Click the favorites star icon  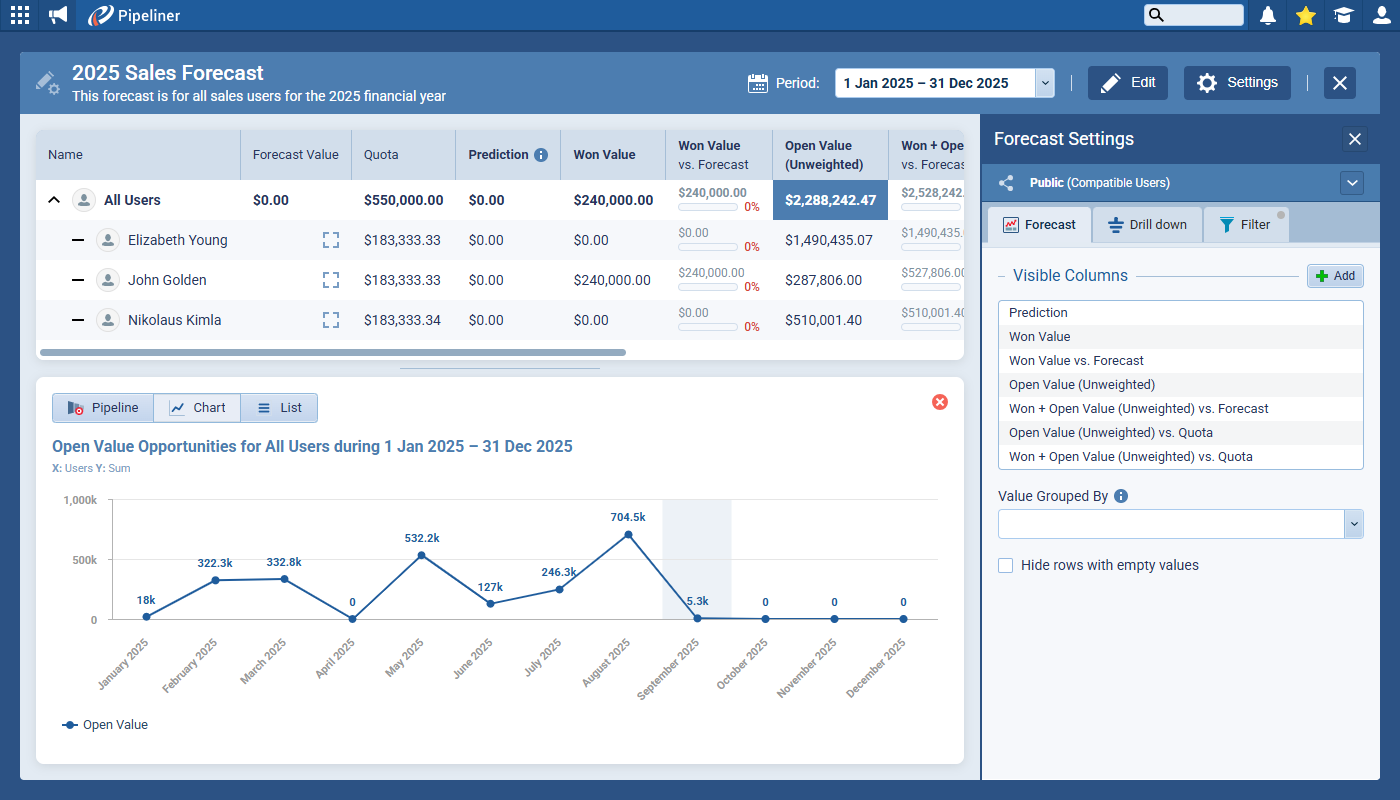[x=1305, y=15]
